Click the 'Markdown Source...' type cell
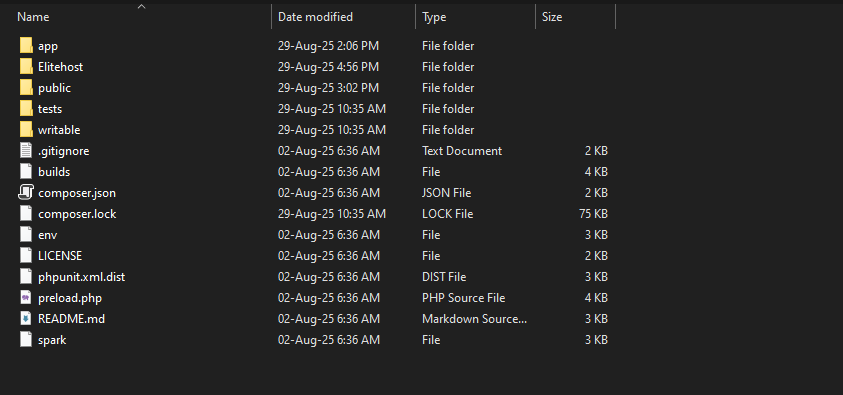Image resolution: width=843 pixels, height=395 pixels. (474, 319)
